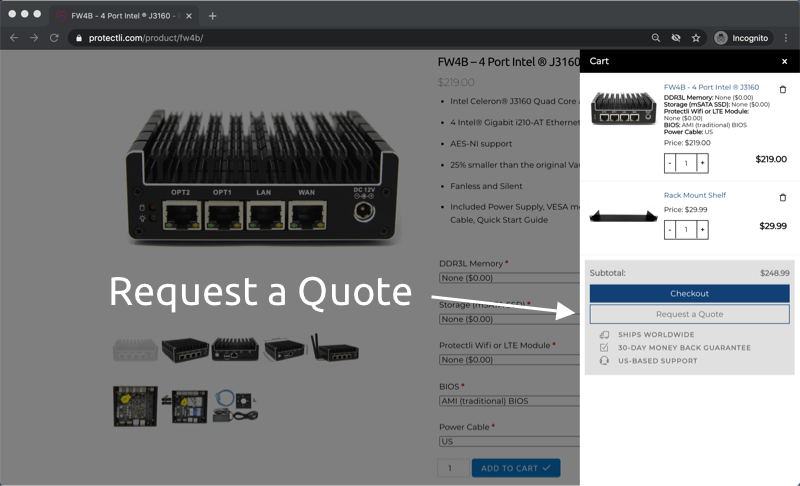Increase FW4B quantity with plus button

point(702,162)
